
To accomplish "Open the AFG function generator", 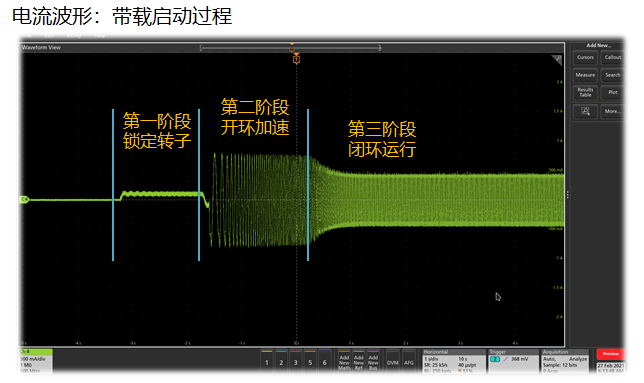I will [x=409, y=361].
